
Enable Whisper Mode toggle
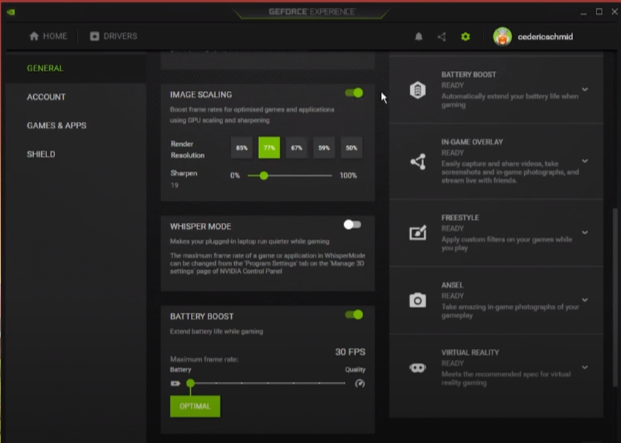pos(352,225)
